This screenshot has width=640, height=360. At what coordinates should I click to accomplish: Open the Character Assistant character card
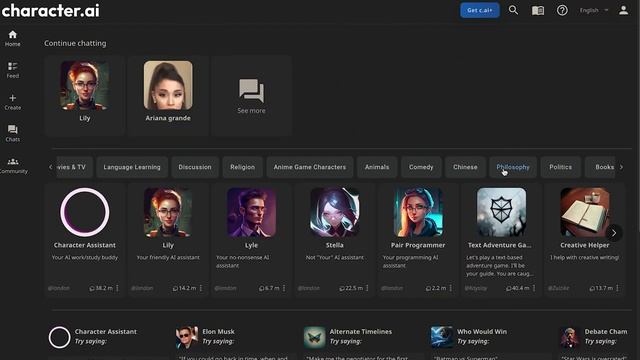85,240
